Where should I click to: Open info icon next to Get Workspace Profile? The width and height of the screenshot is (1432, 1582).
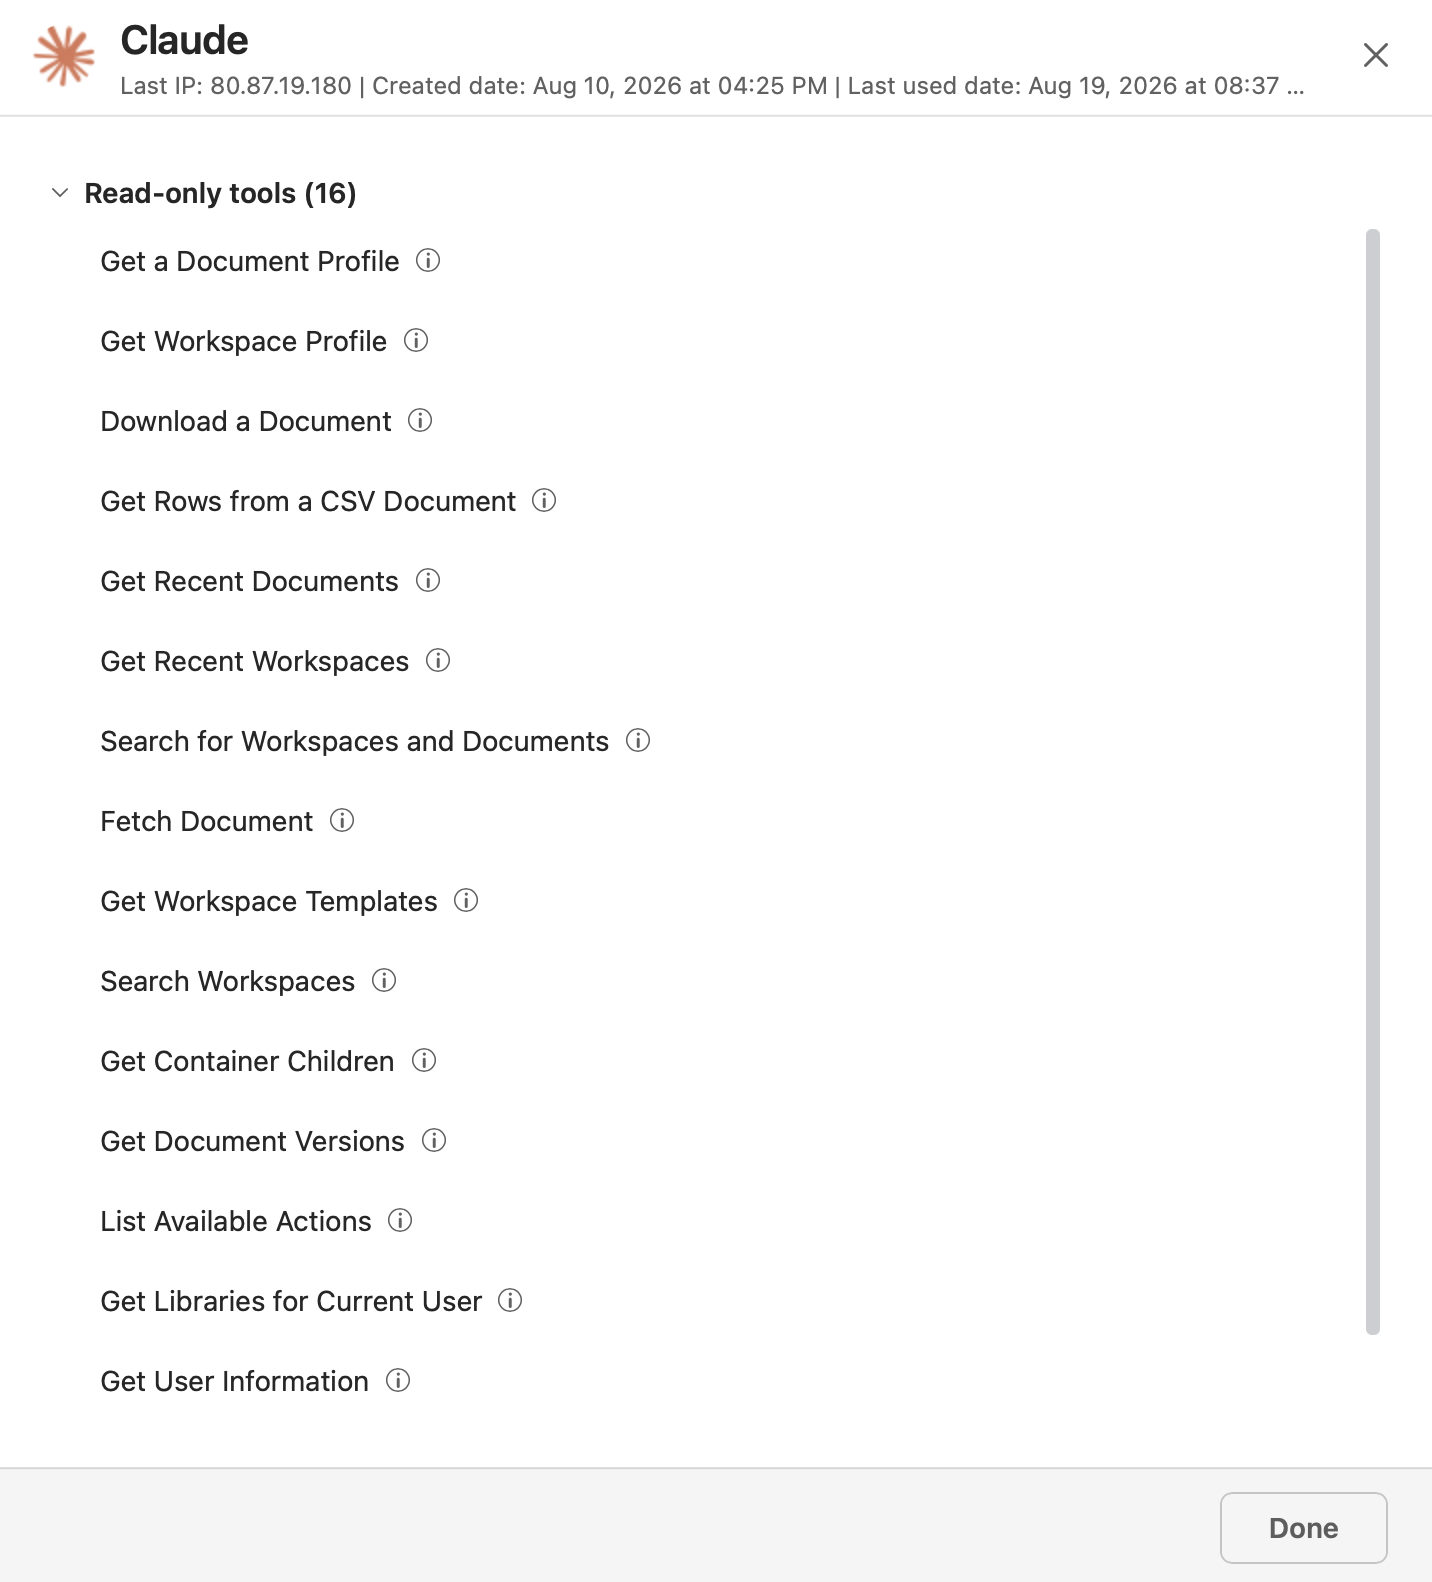click(416, 341)
